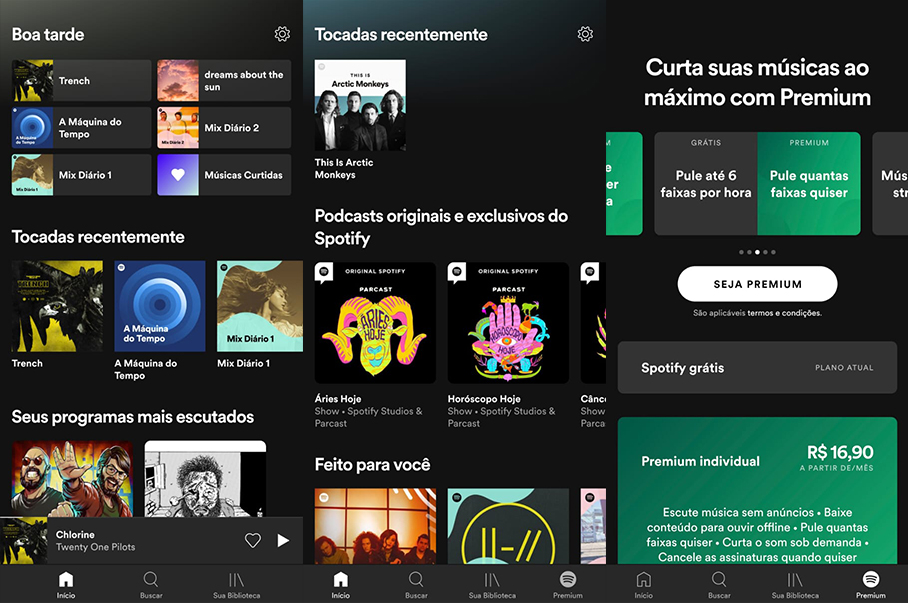908x603 pixels.
Task: Open This Is Arctic Monkeys playlist cover
Action: point(360,105)
